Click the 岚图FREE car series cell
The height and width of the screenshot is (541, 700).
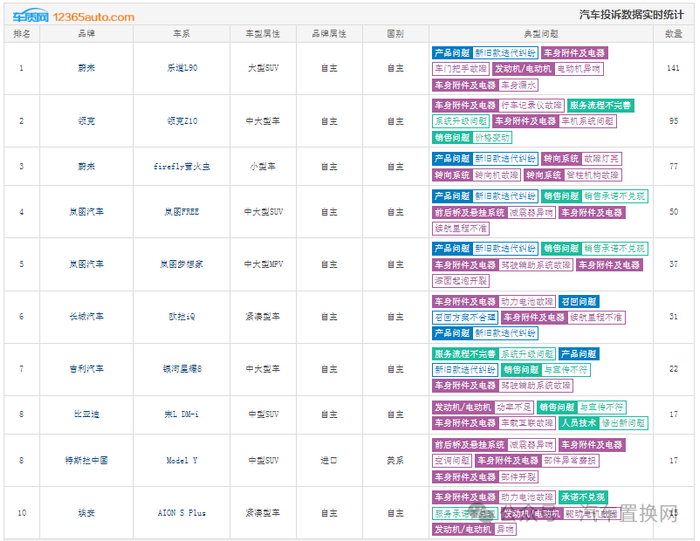click(x=182, y=212)
